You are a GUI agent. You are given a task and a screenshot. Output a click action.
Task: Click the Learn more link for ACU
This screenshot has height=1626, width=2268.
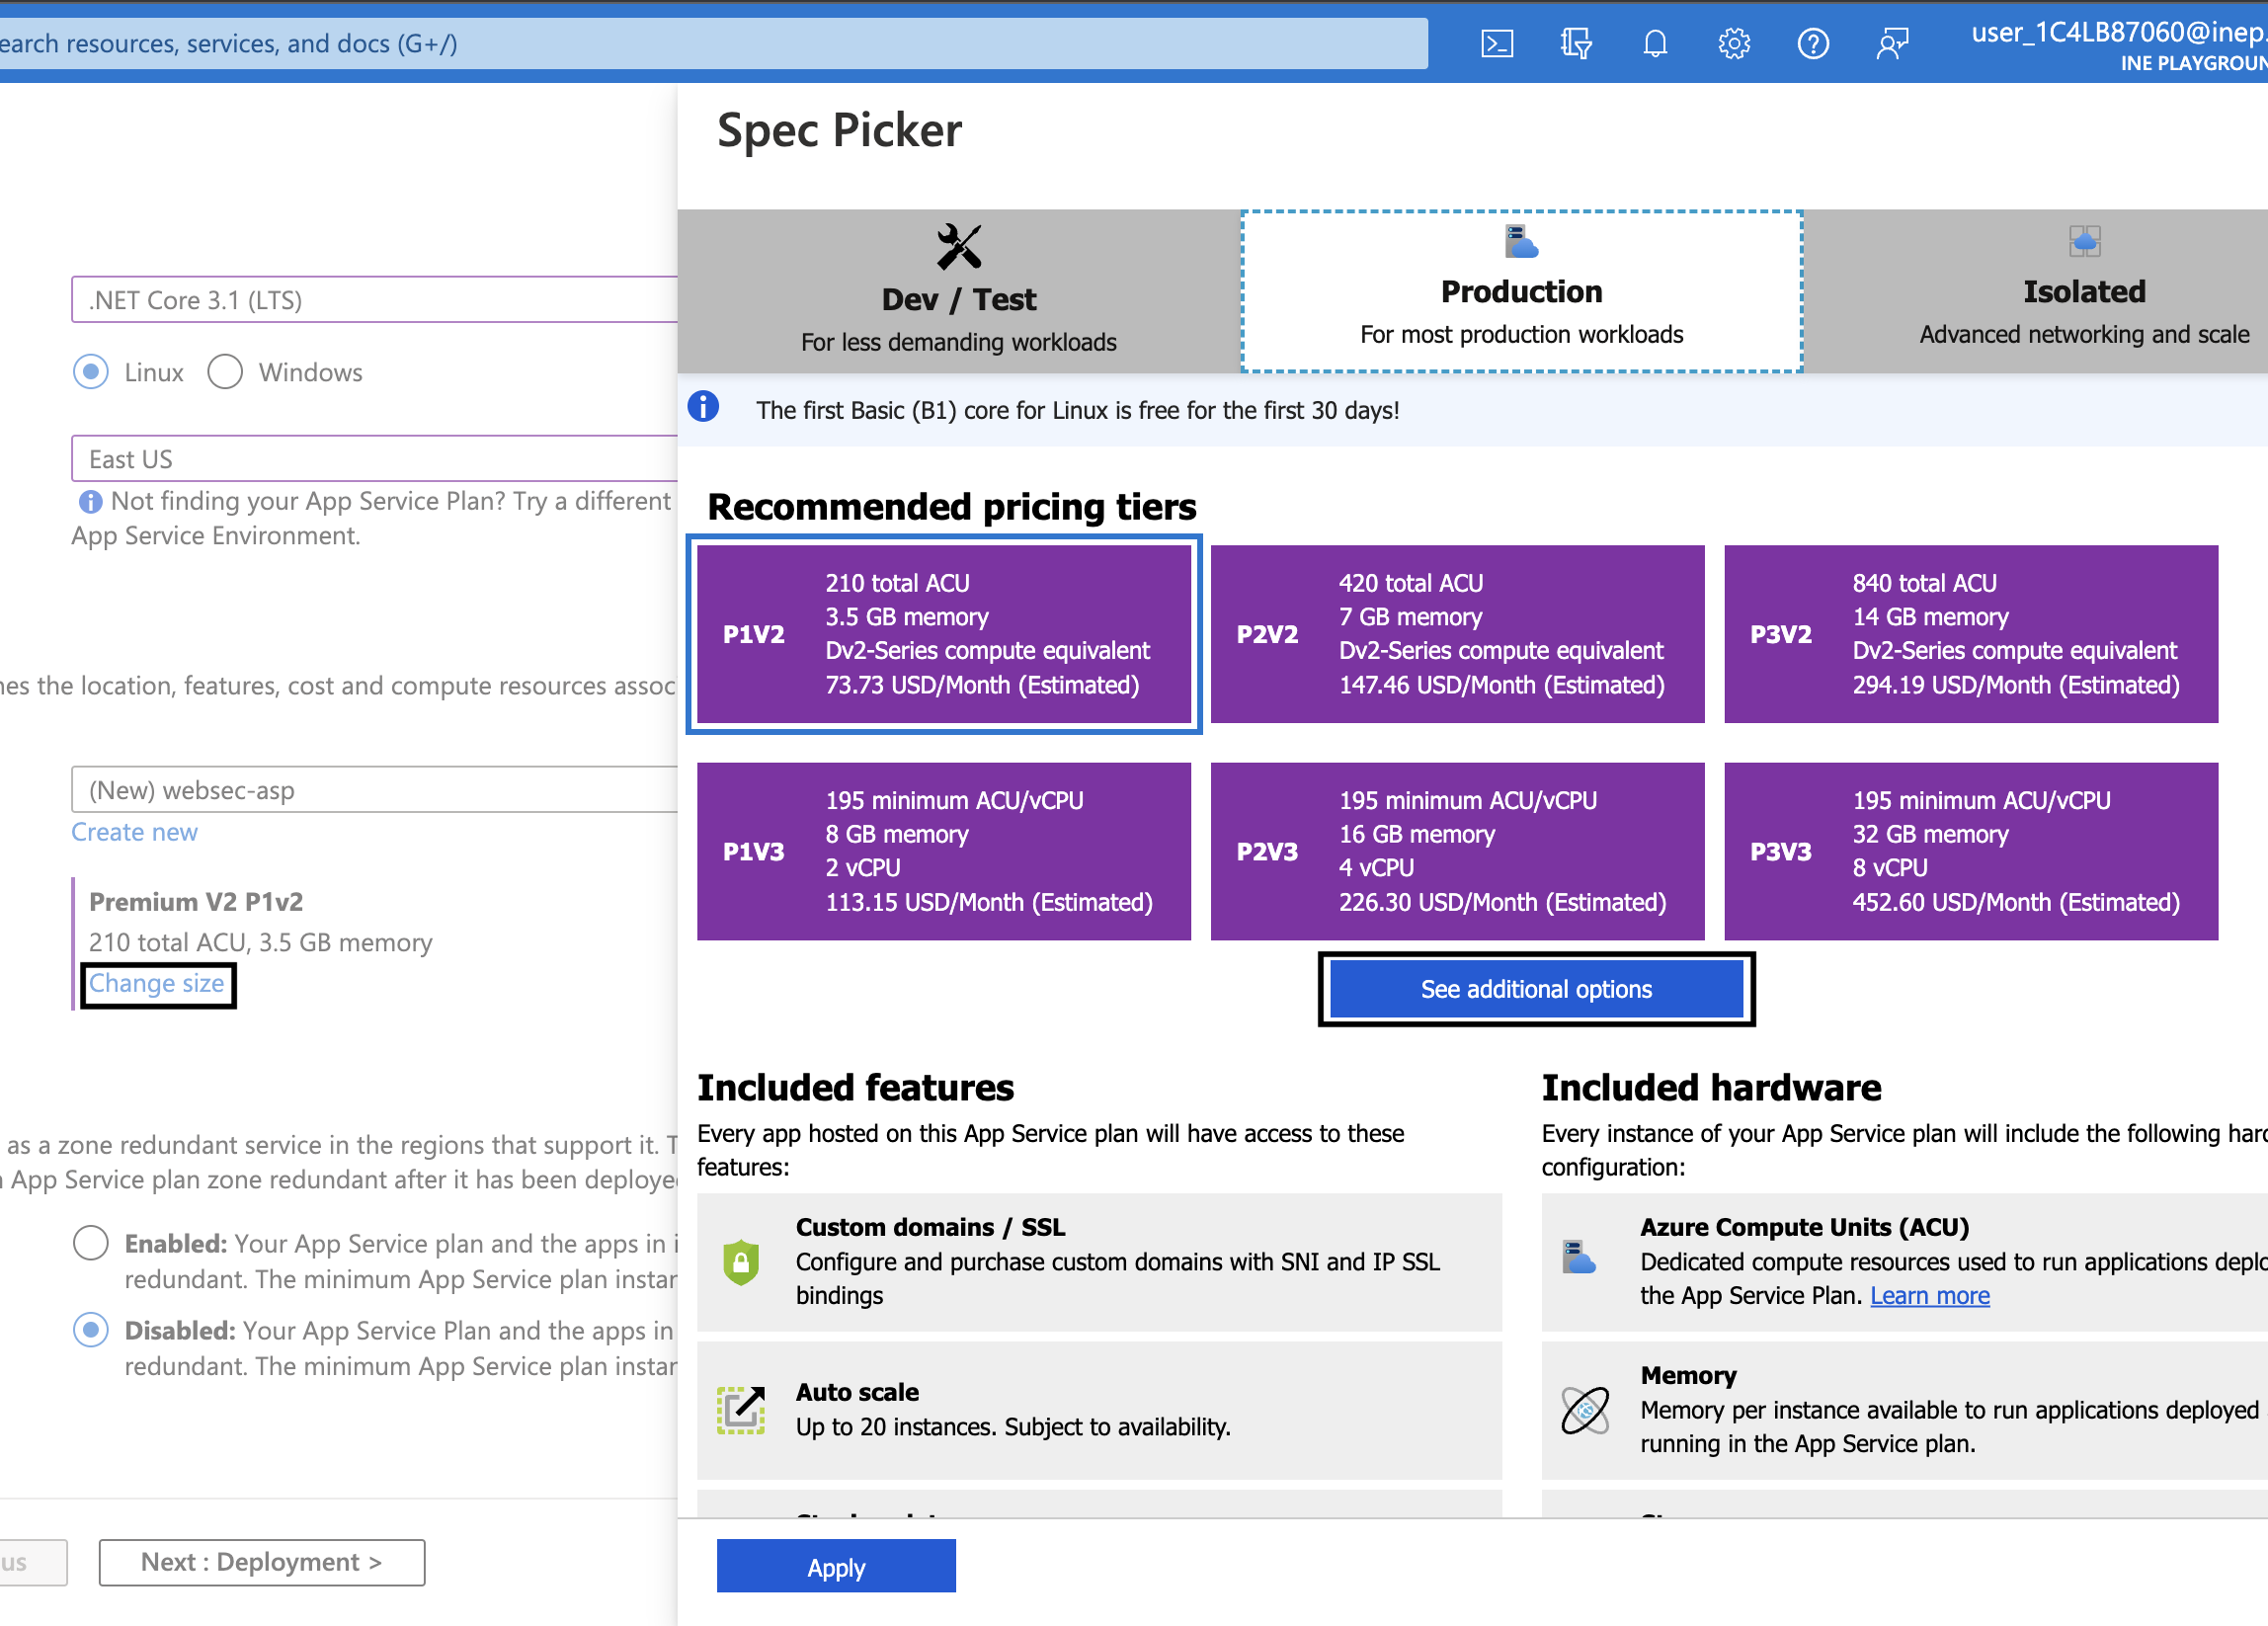(x=1929, y=1296)
